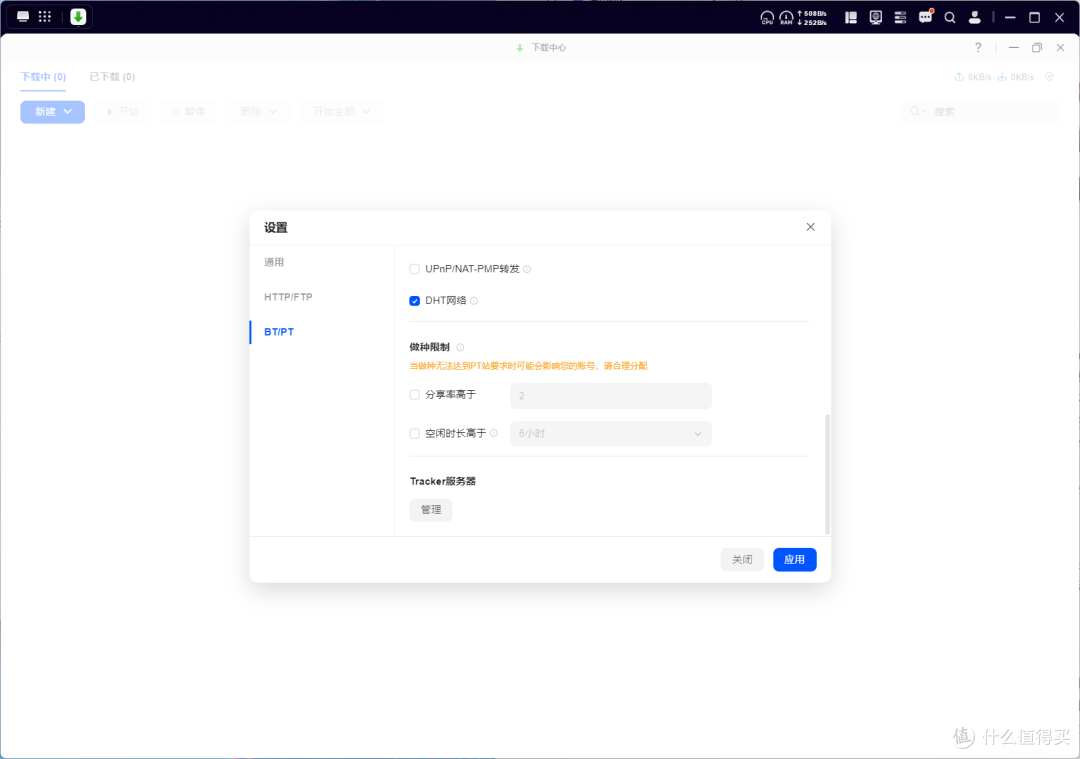Open the message notifications icon
The height and width of the screenshot is (759, 1080).
(925, 17)
